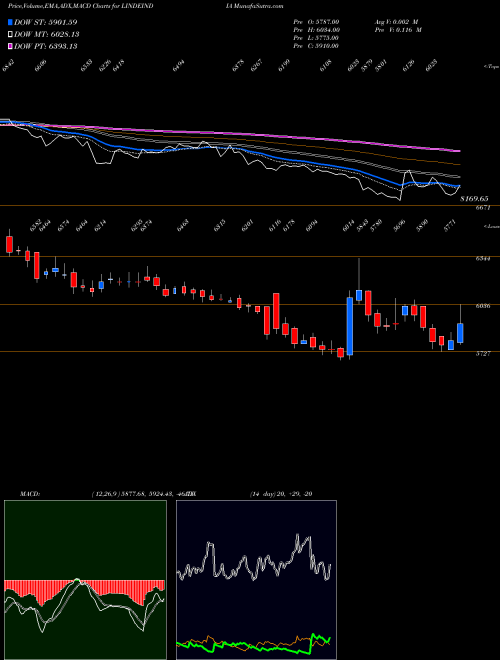
Task: Click the 6671 price level label
Action: click(482, 208)
